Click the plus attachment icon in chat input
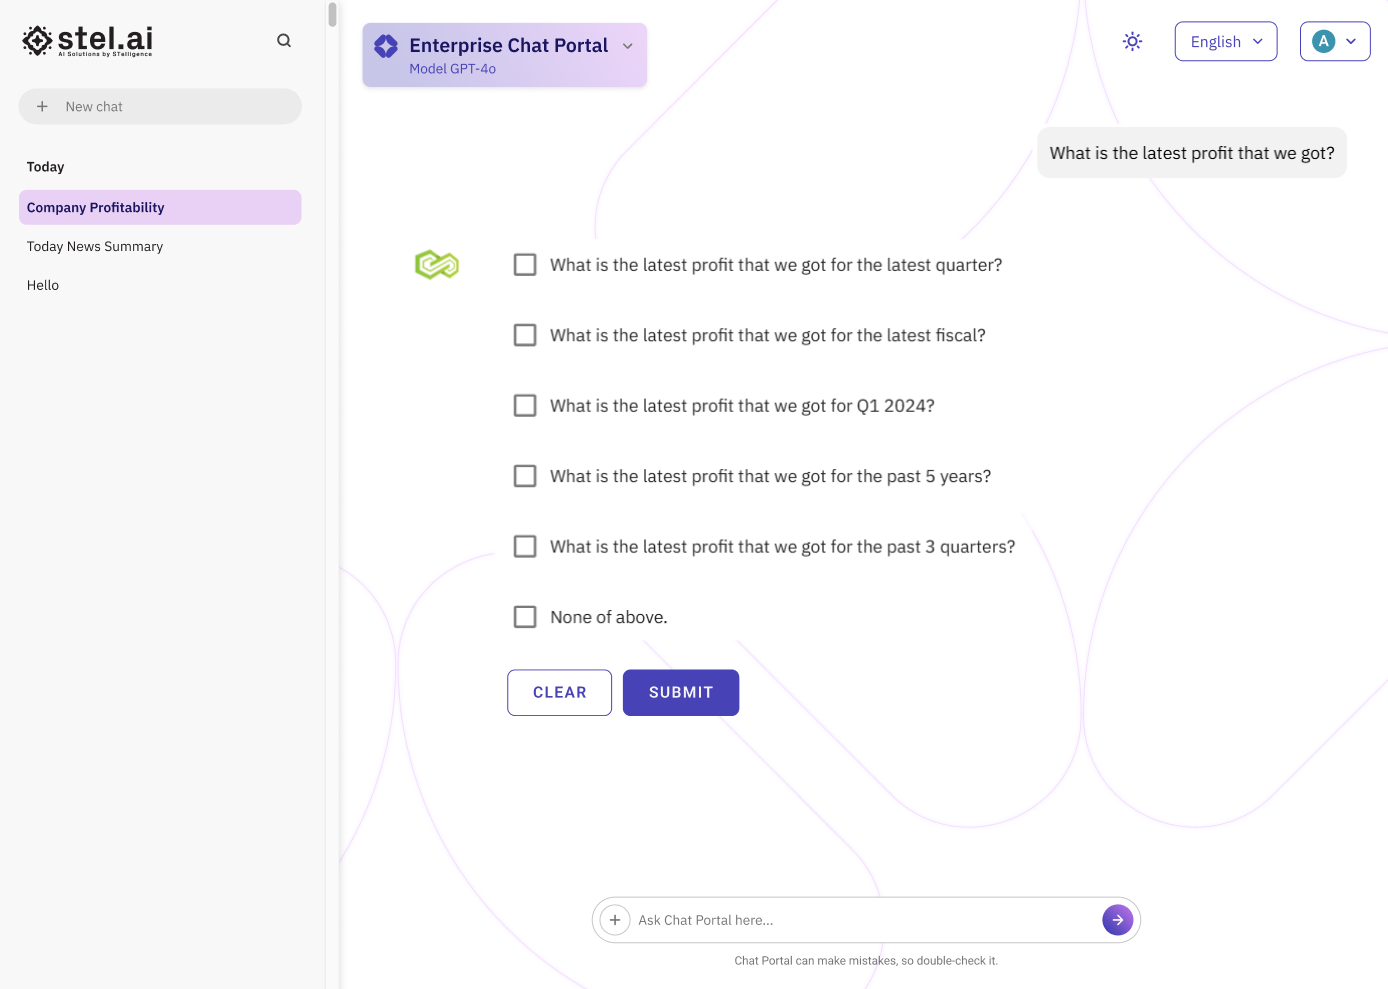This screenshot has width=1388, height=989. (615, 920)
